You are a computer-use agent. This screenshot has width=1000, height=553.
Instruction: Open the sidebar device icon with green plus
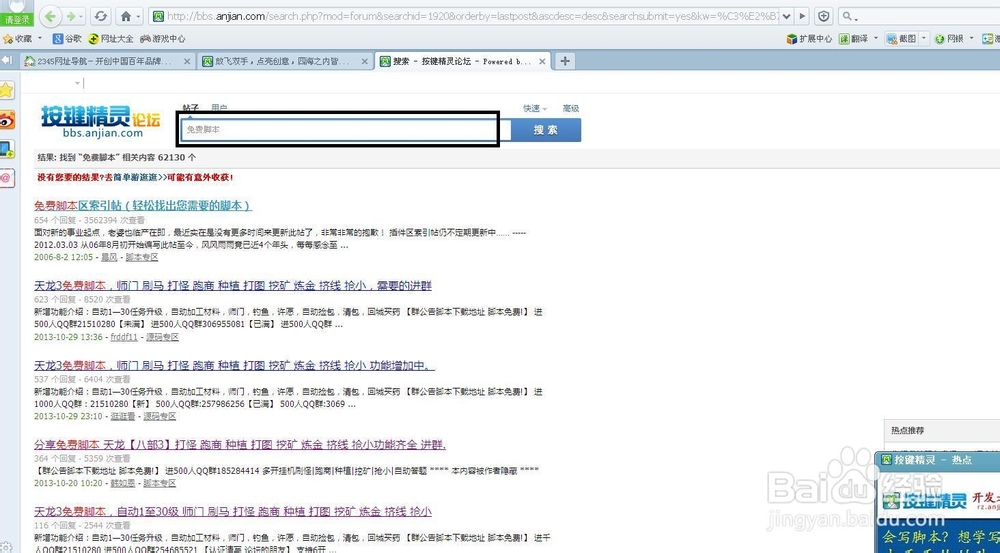(6, 150)
